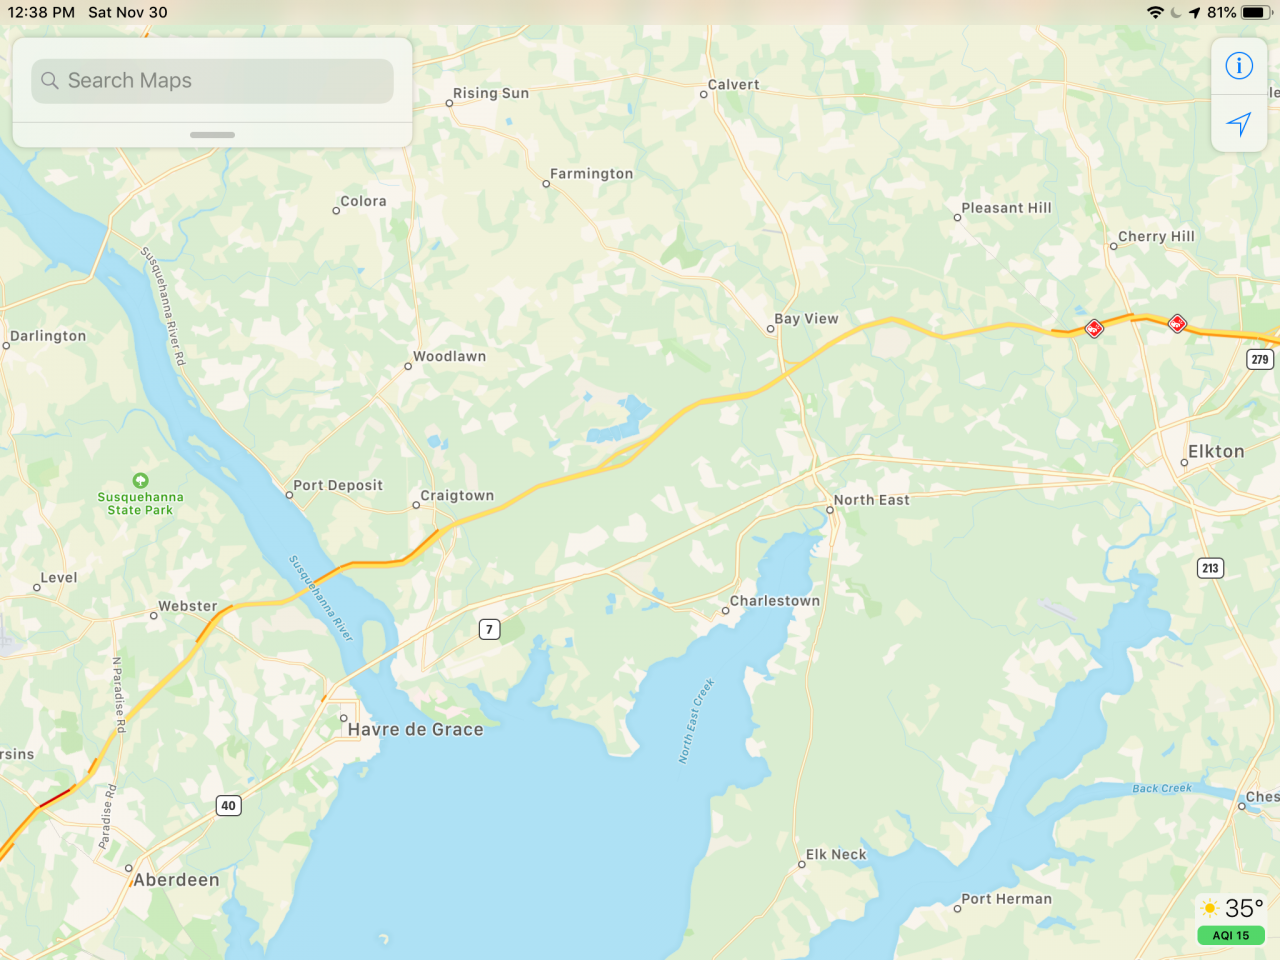Select the Elkton city label
Screen dimensions: 1280x960
click(1216, 452)
